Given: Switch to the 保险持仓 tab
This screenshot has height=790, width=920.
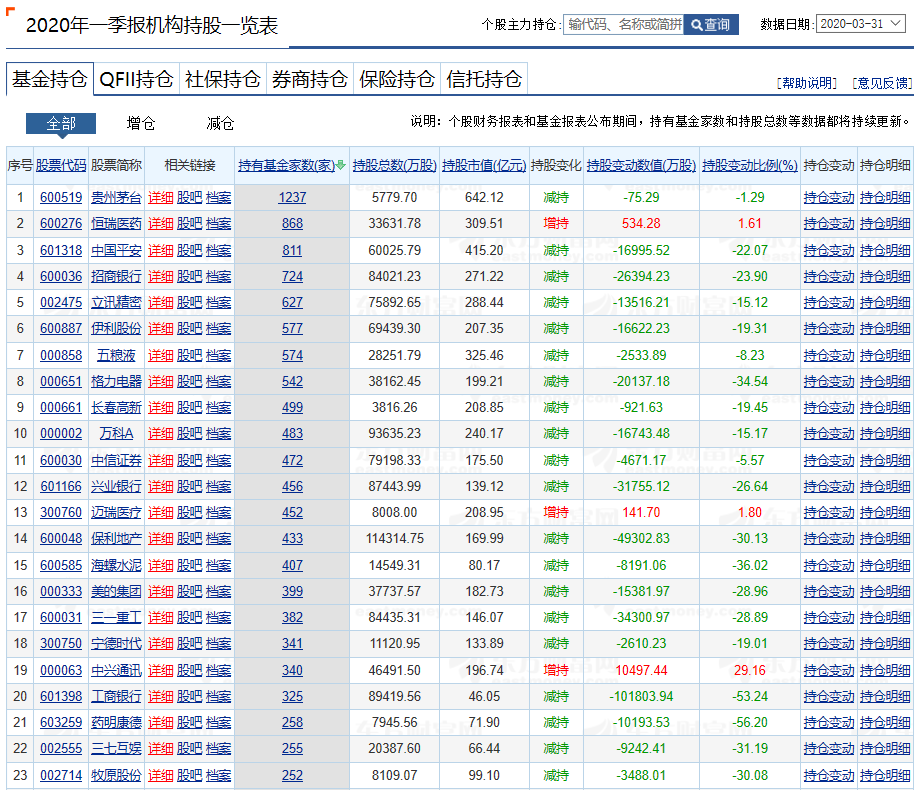Looking at the screenshot, I should (x=397, y=79).
